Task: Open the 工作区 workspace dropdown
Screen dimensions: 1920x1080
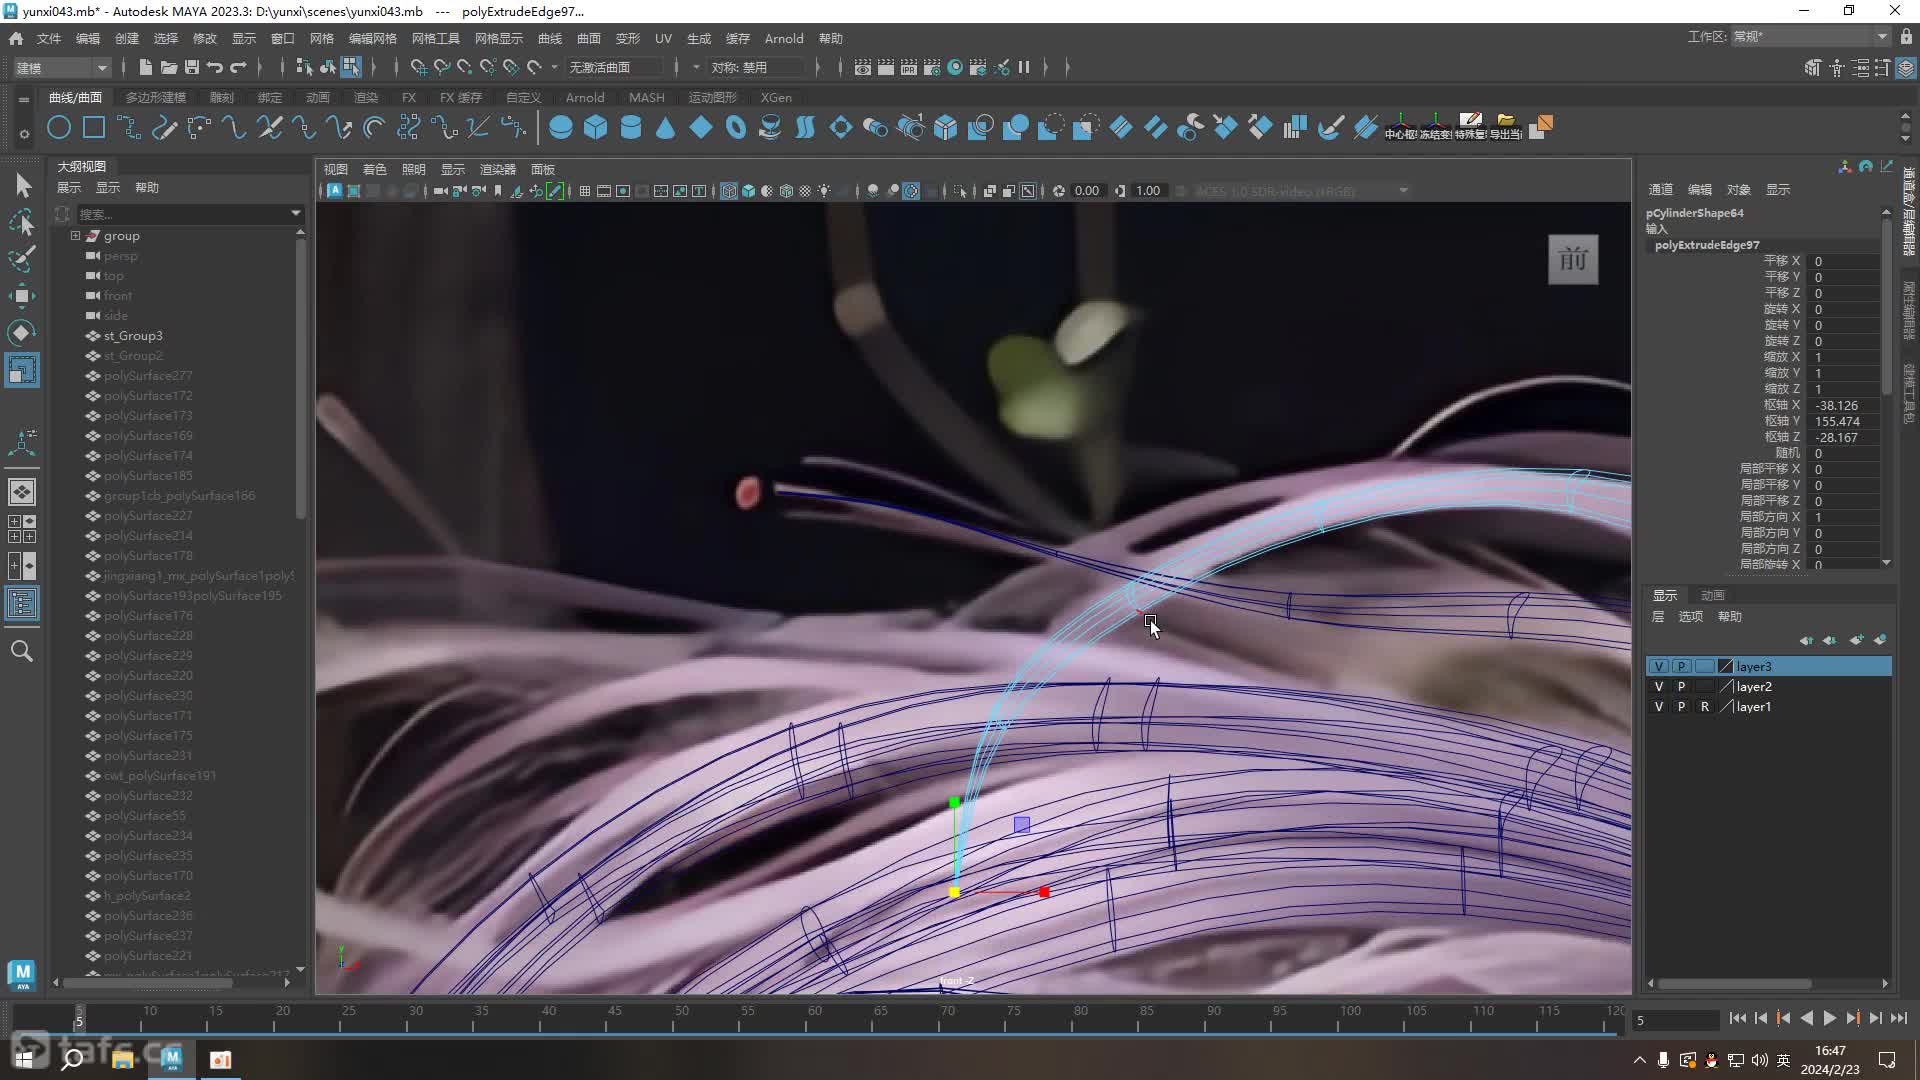Action: point(1811,37)
